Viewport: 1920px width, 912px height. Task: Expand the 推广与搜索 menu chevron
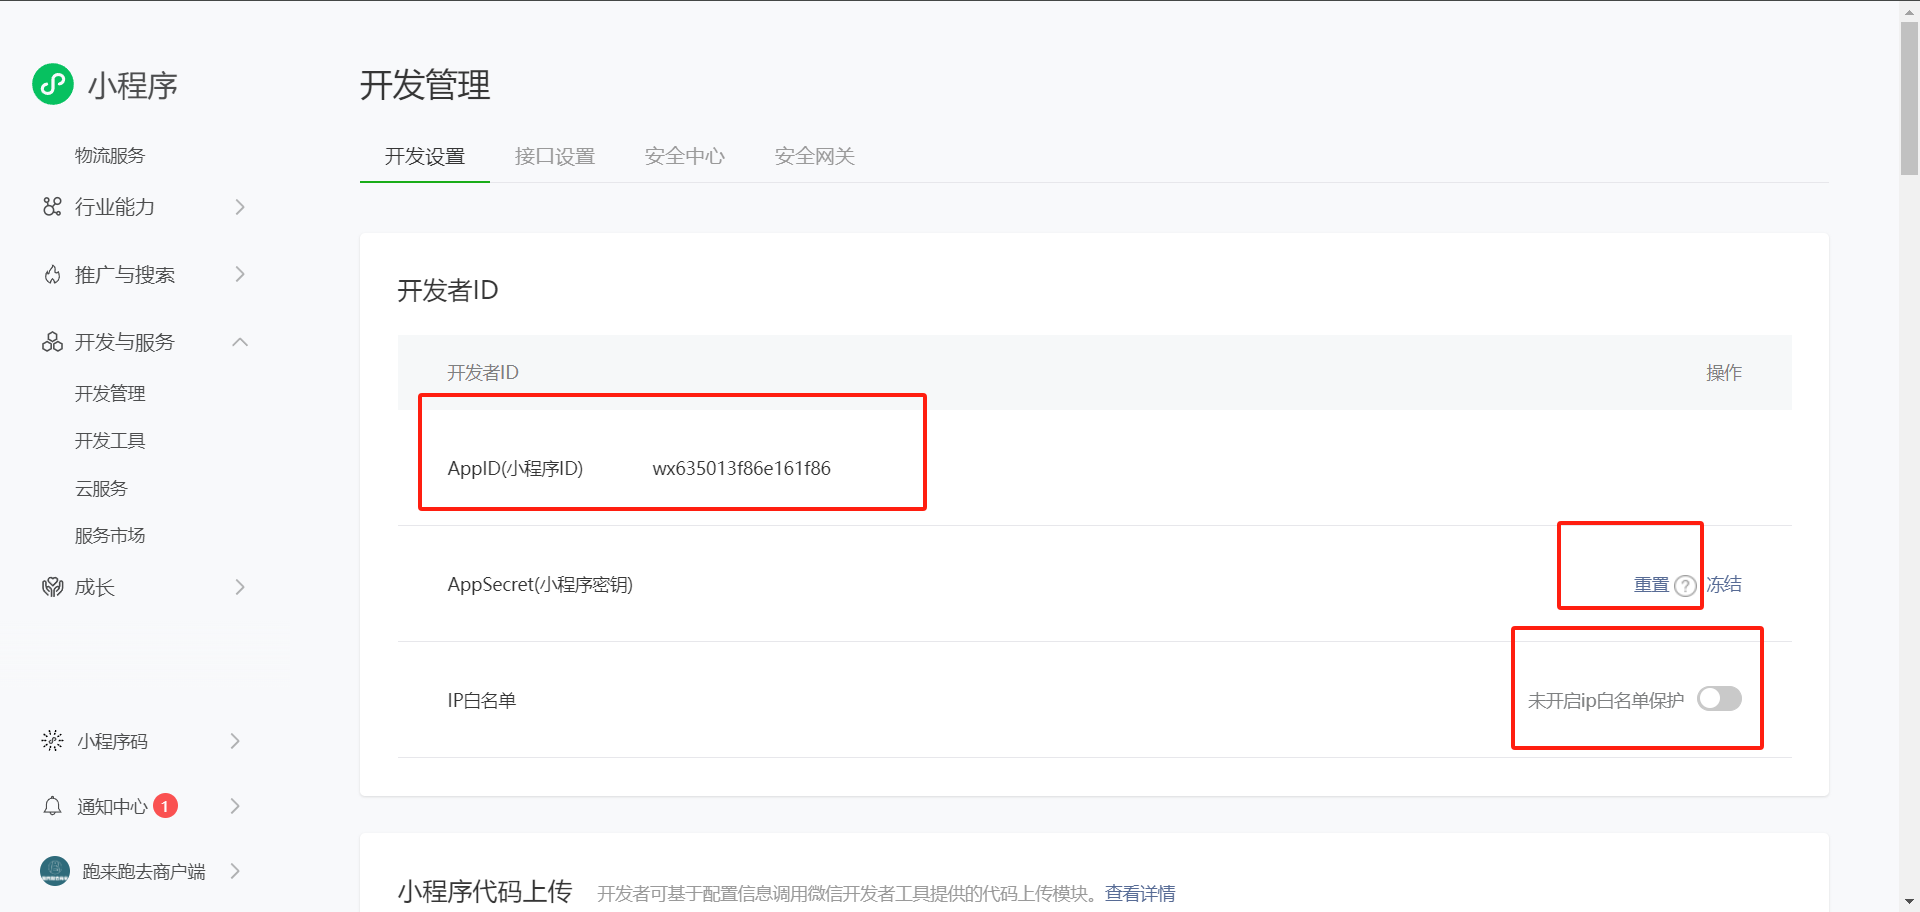coord(240,275)
